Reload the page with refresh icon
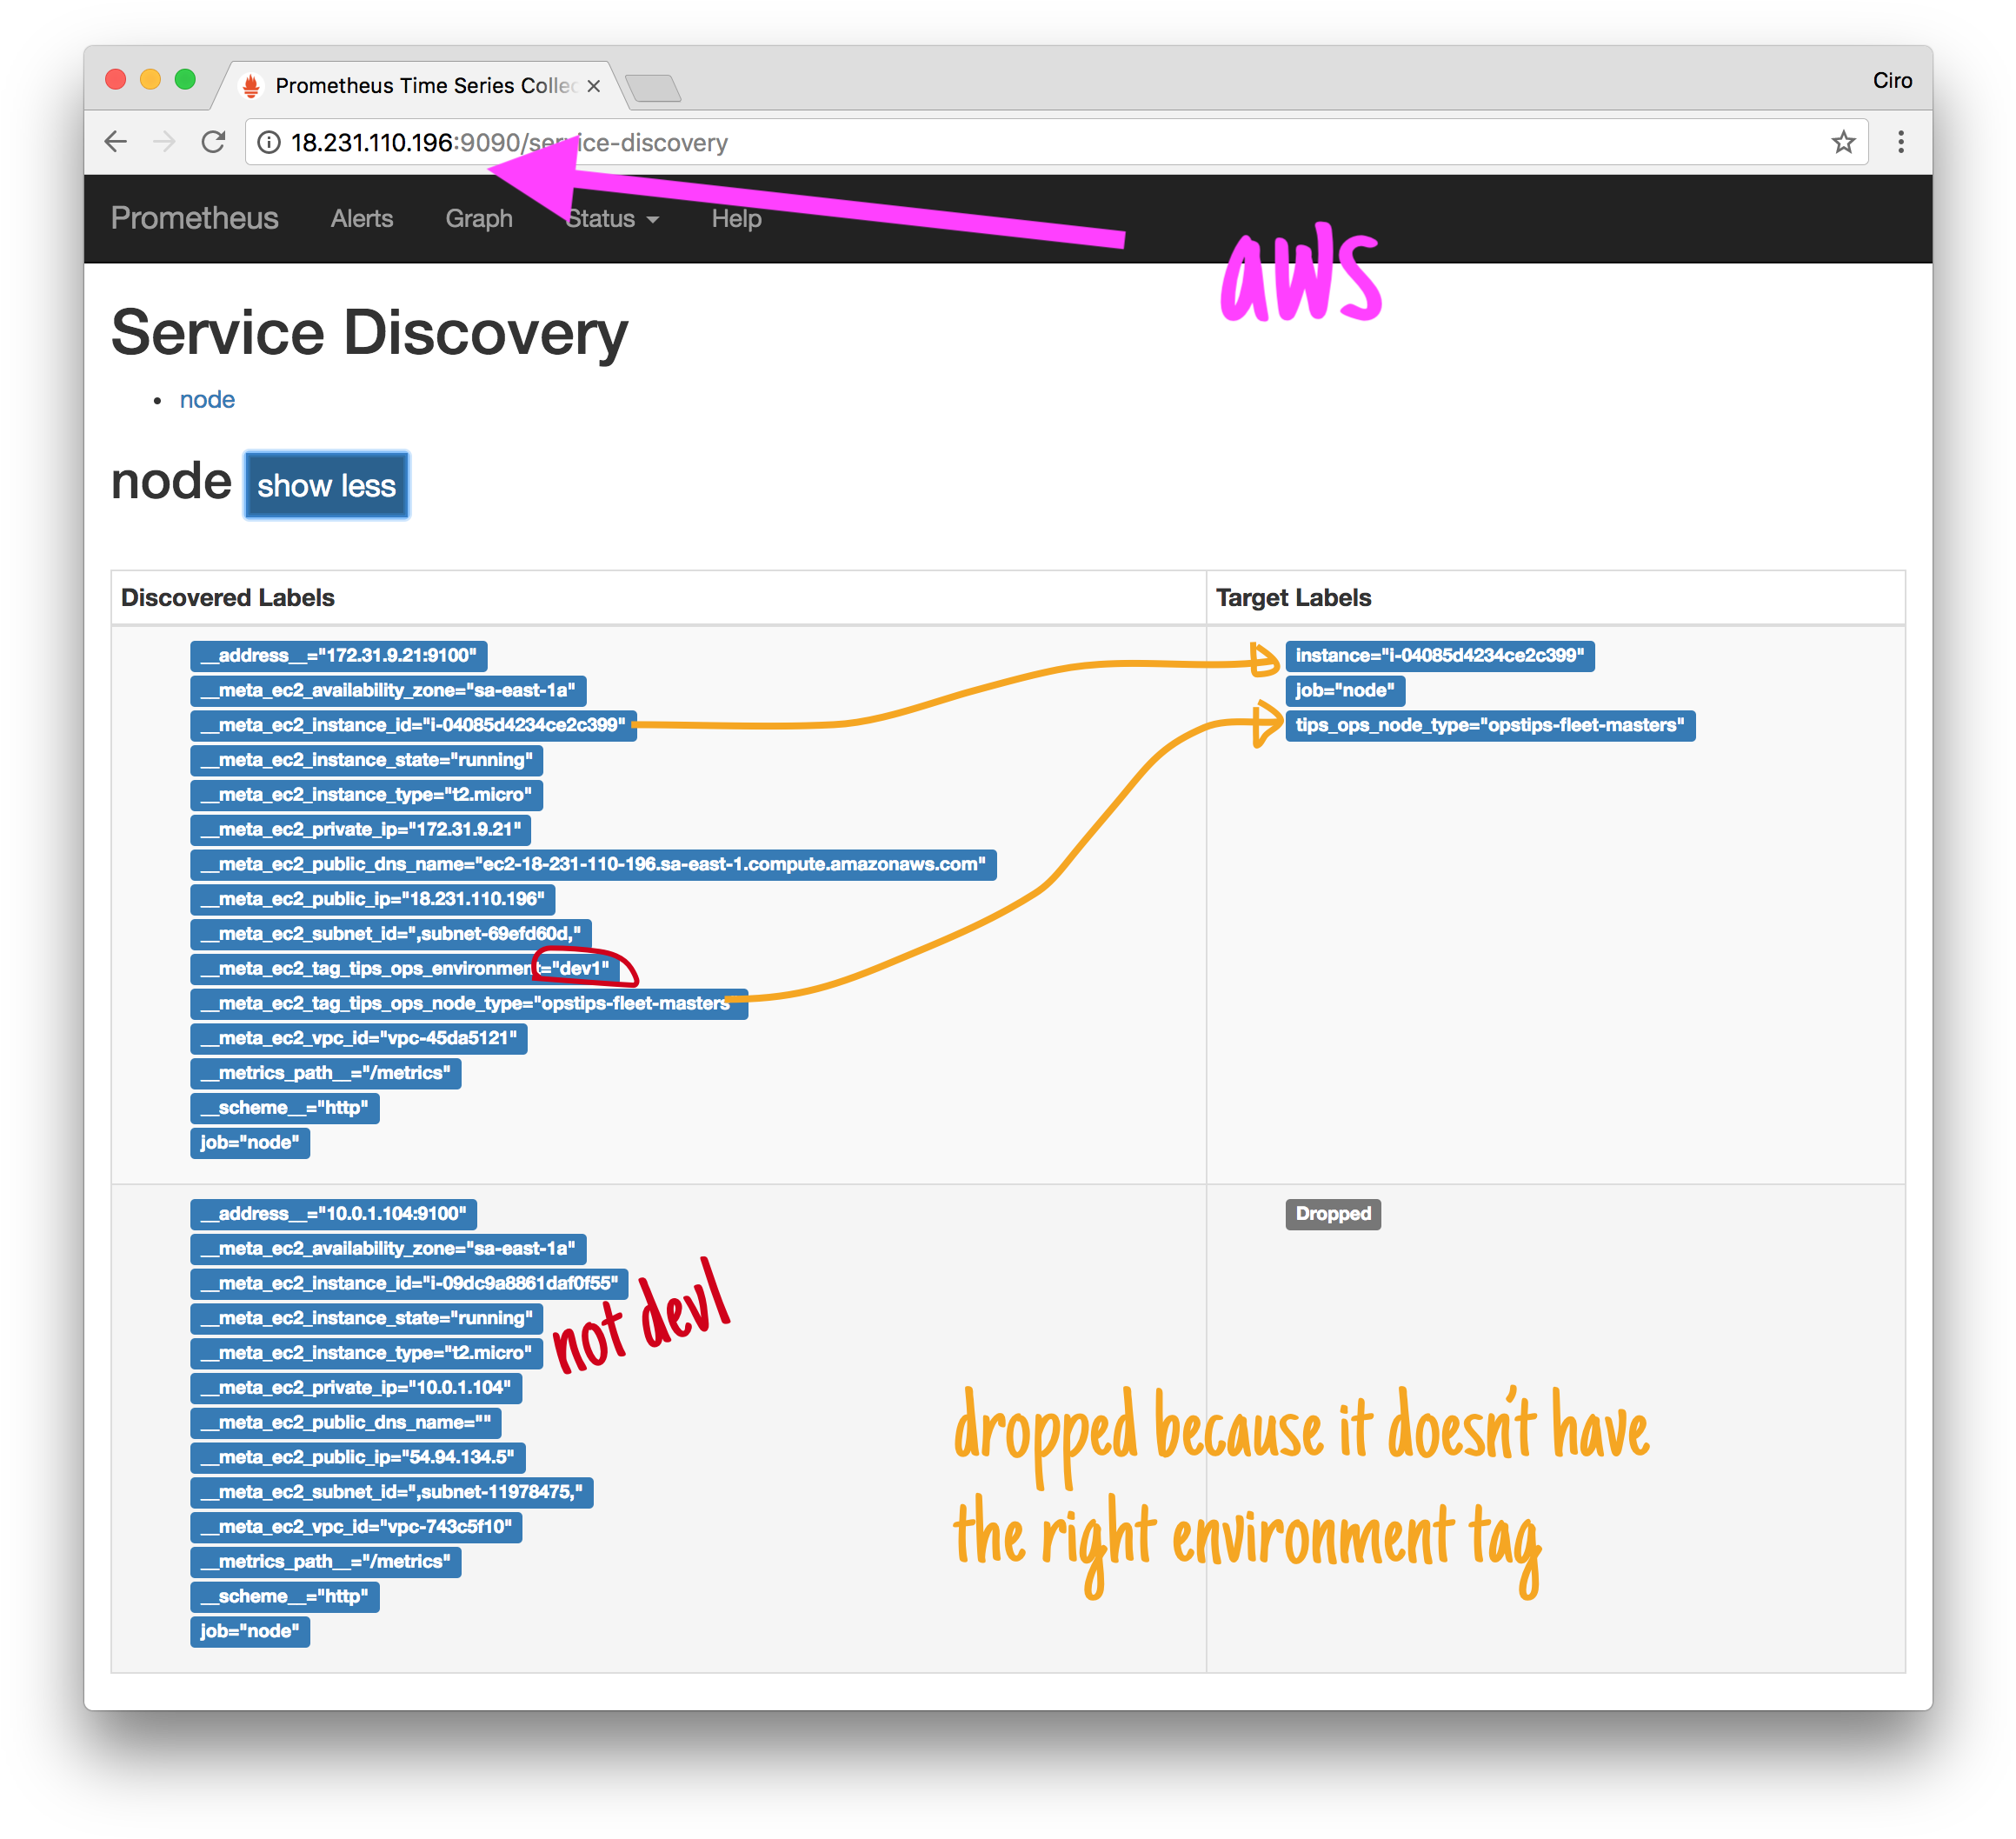The width and height of the screenshot is (2016, 1839). (213, 142)
